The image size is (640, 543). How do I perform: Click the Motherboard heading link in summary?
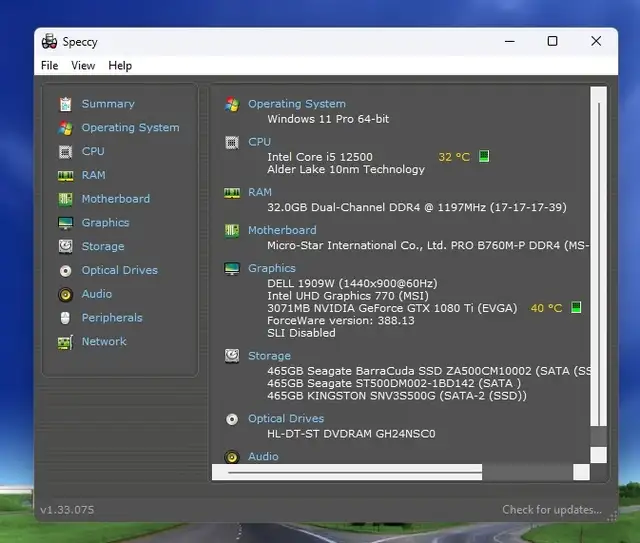tap(282, 230)
